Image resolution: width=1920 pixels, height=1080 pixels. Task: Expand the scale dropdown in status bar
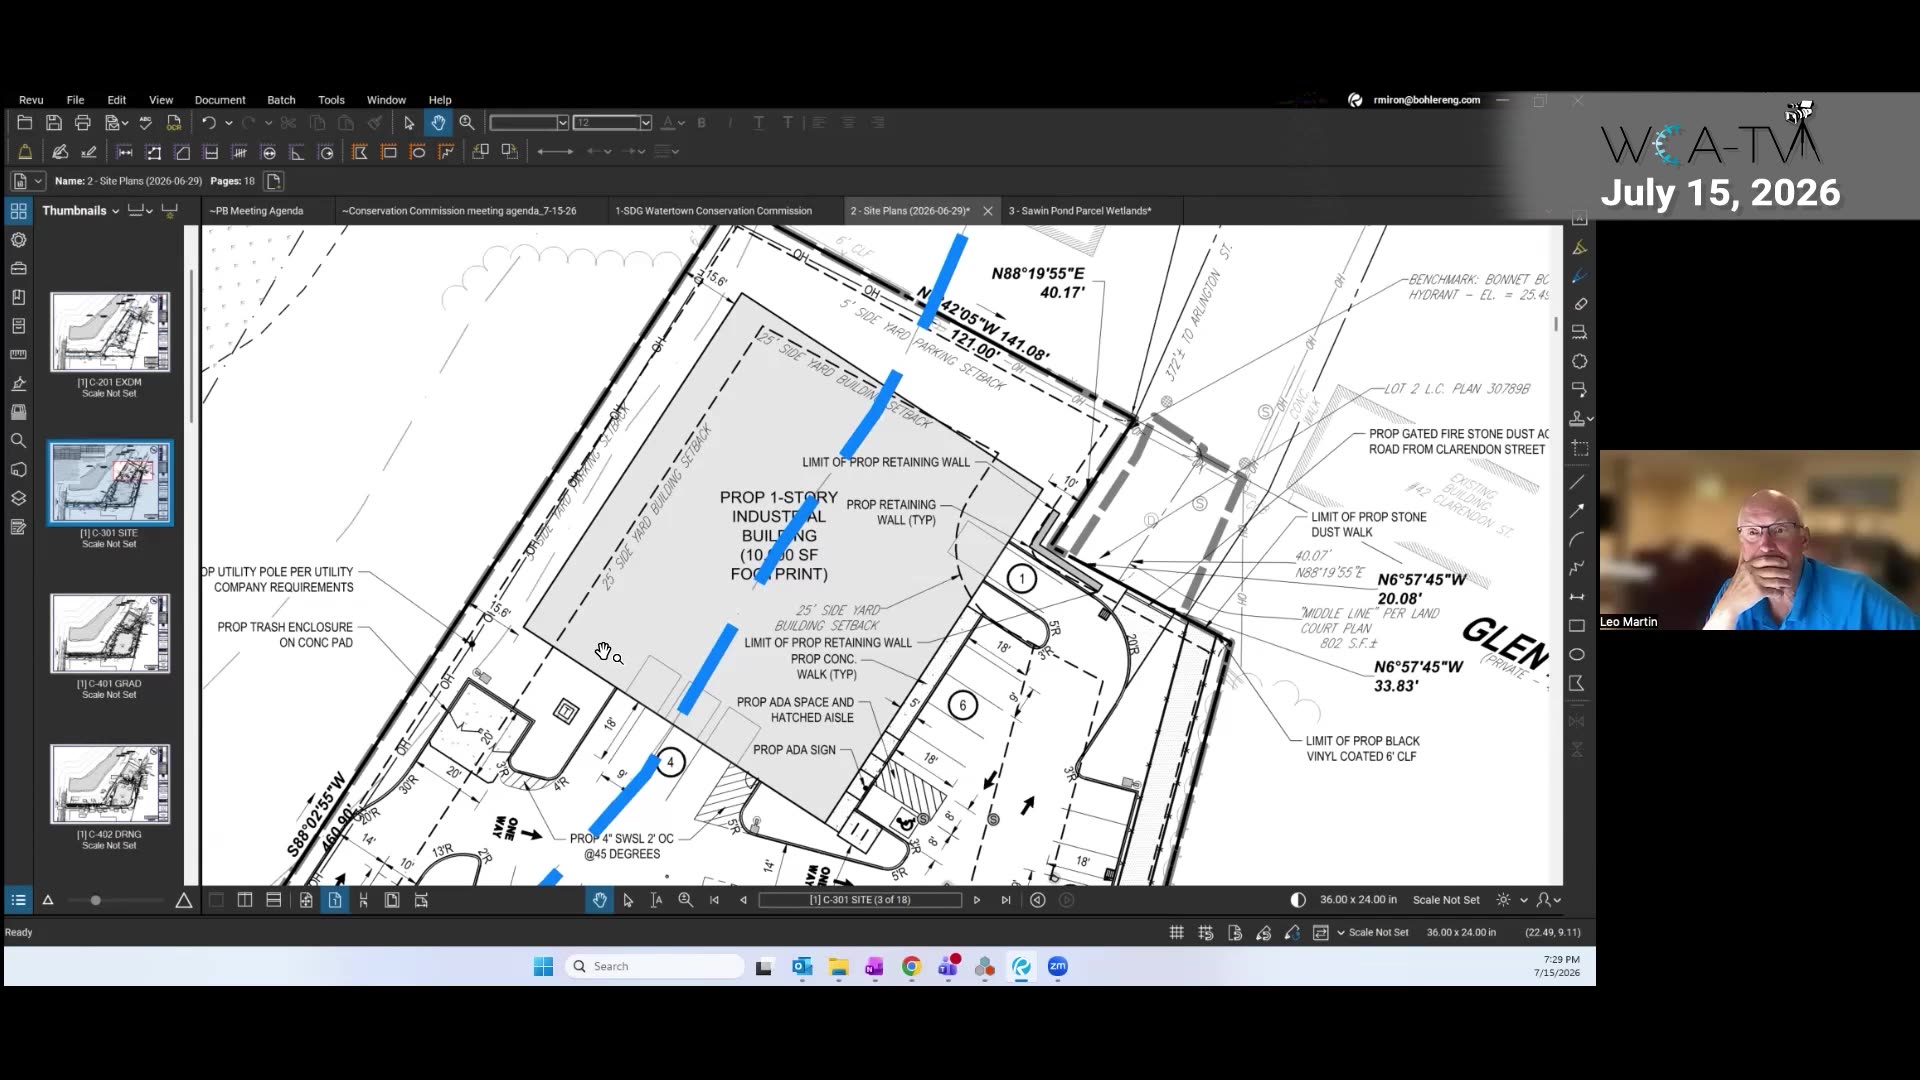tap(1340, 933)
